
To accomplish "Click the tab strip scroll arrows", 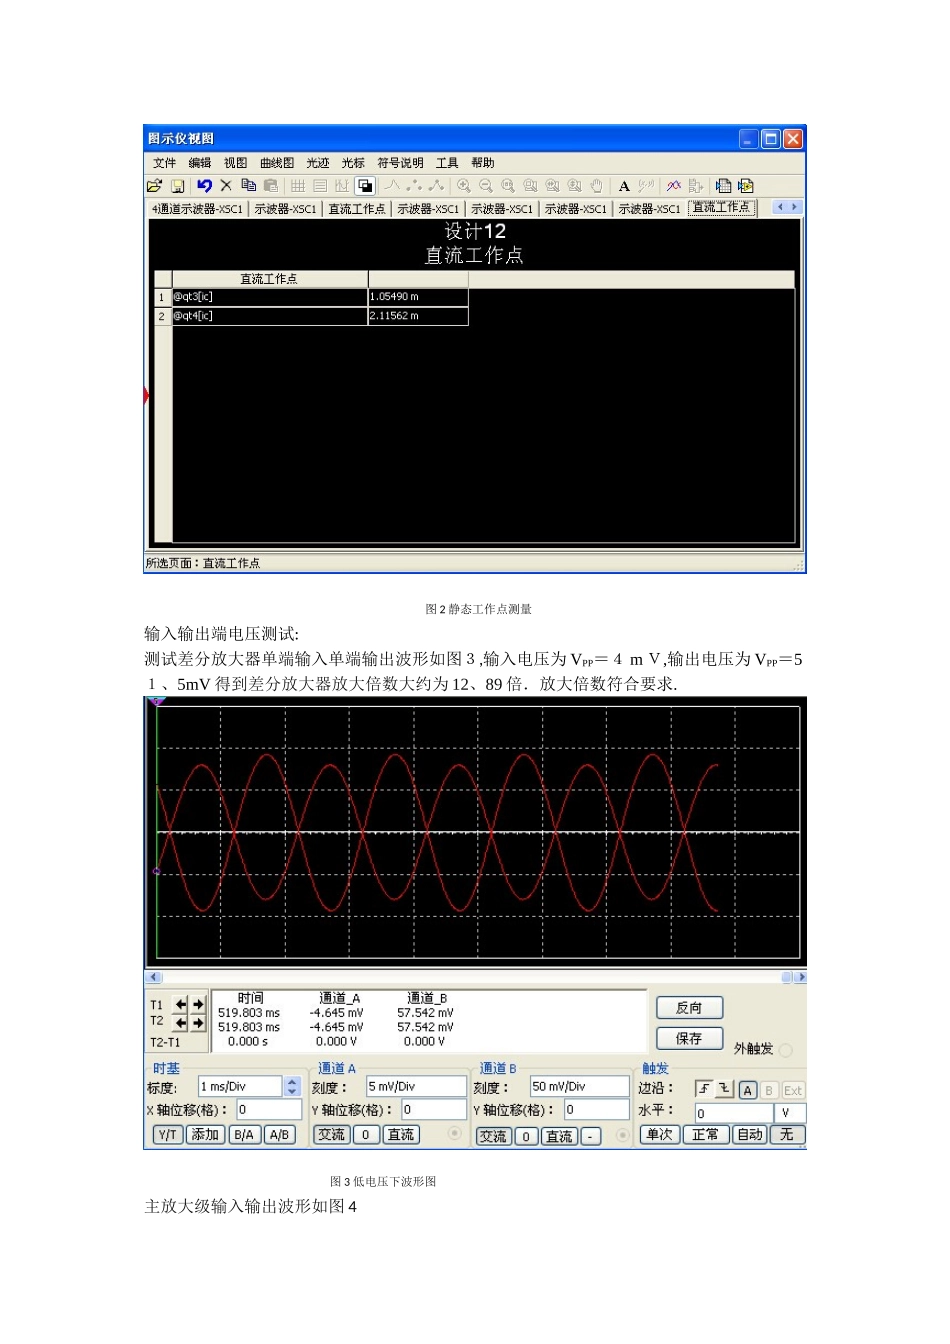I will click(x=788, y=207).
